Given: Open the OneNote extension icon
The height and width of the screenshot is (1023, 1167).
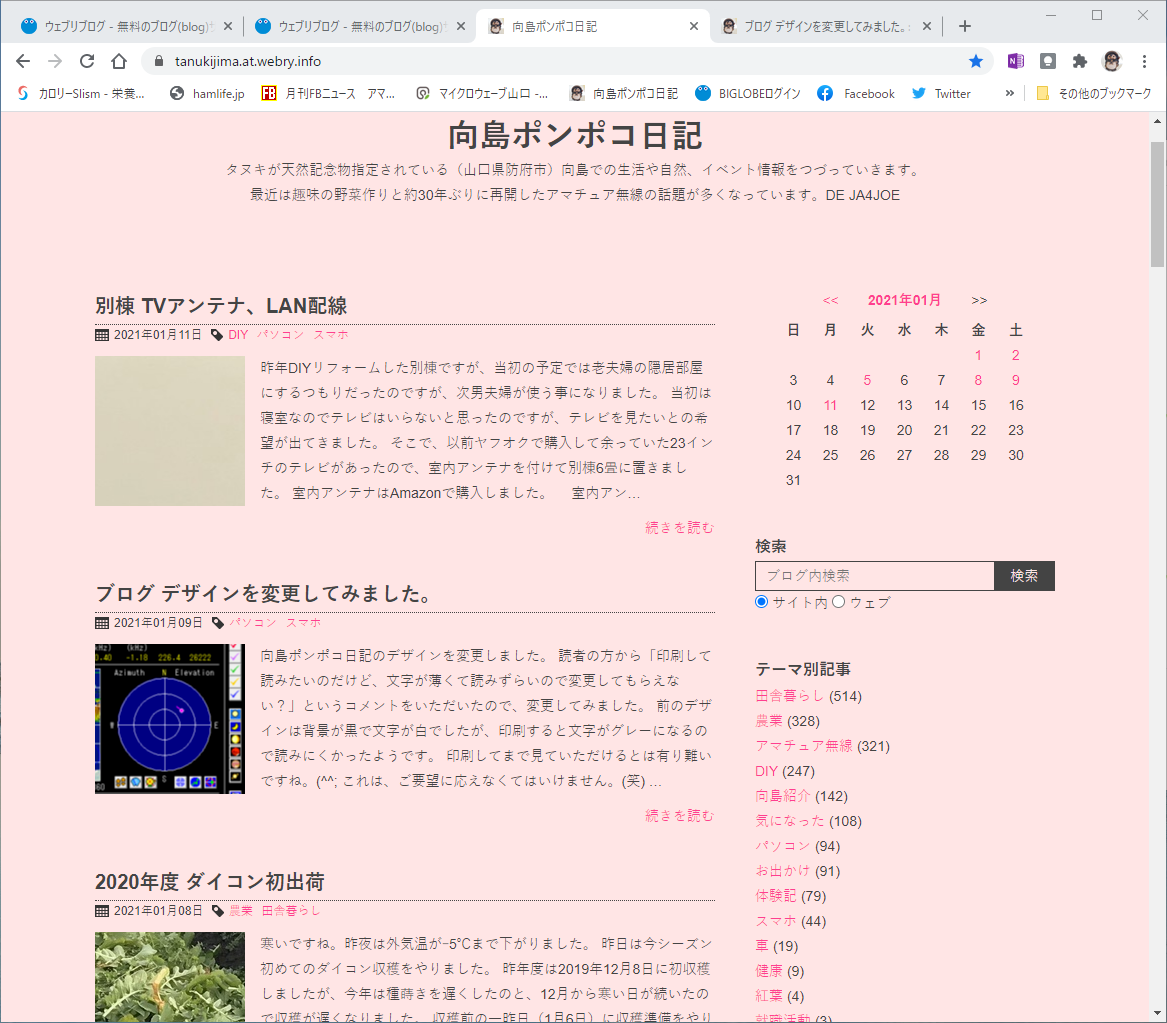Looking at the screenshot, I should tap(1015, 61).
